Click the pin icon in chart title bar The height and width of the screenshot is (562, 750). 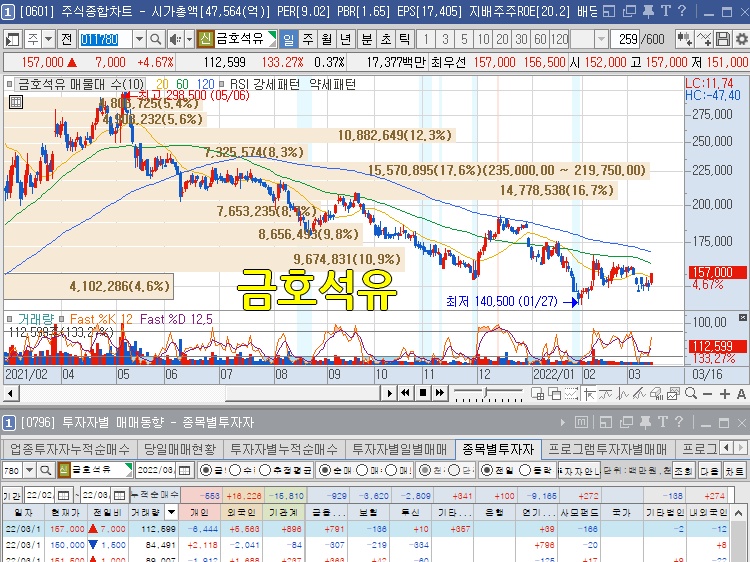point(648,11)
